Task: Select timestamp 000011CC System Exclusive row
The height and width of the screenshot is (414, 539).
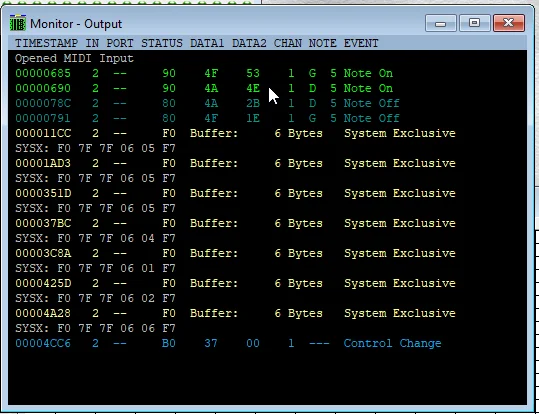Action: [235, 133]
